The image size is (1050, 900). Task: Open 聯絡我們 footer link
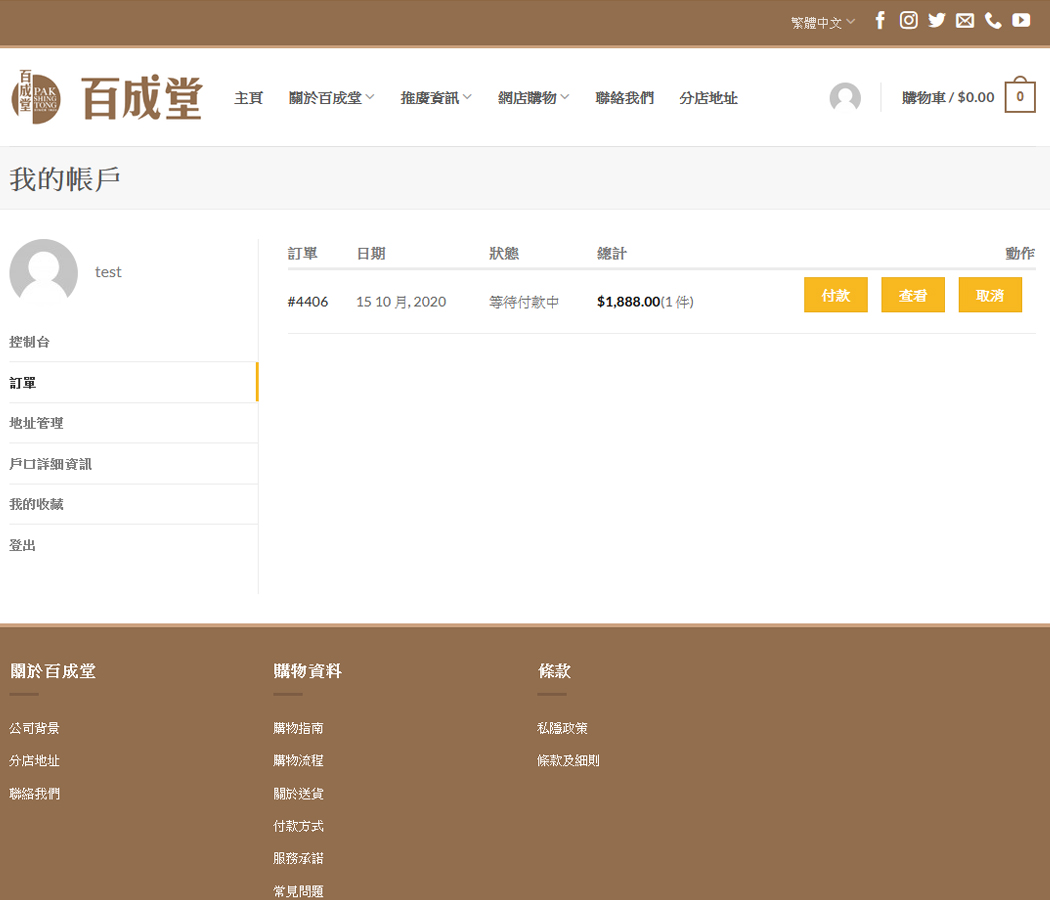pos(35,794)
